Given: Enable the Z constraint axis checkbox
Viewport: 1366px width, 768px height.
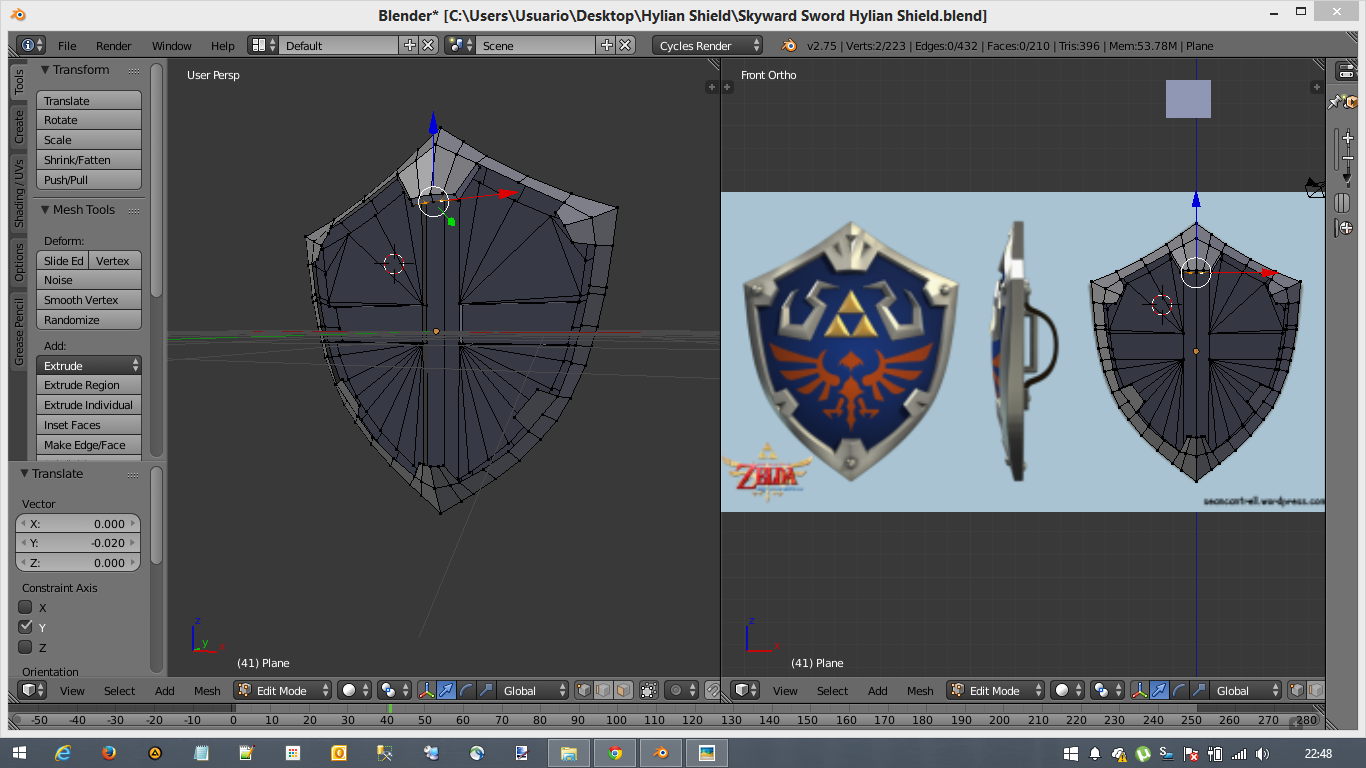Looking at the screenshot, I should pyautogui.click(x=26, y=647).
